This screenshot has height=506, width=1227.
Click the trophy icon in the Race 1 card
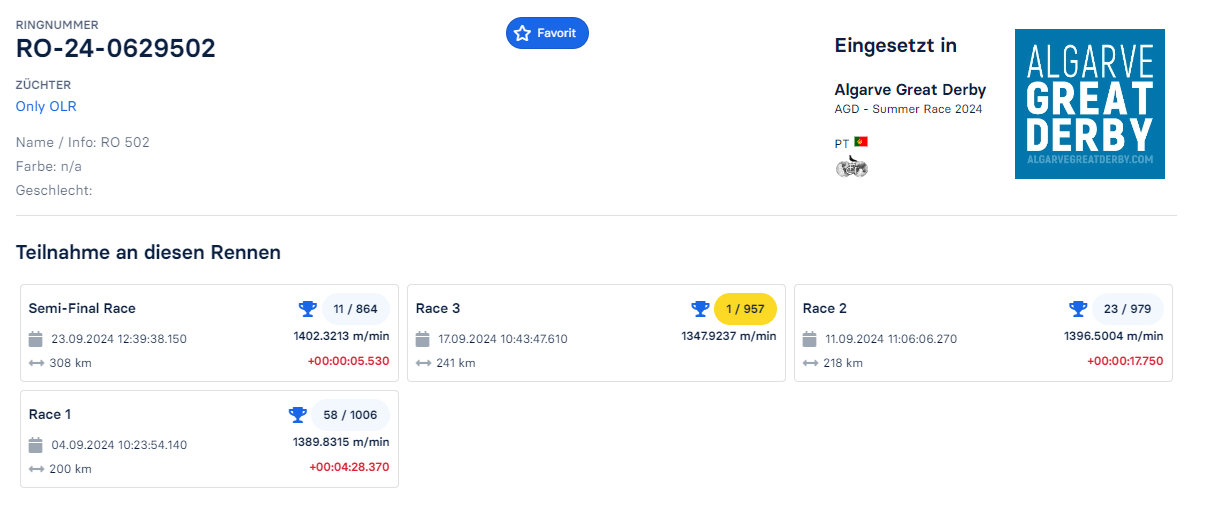click(297, 414)
